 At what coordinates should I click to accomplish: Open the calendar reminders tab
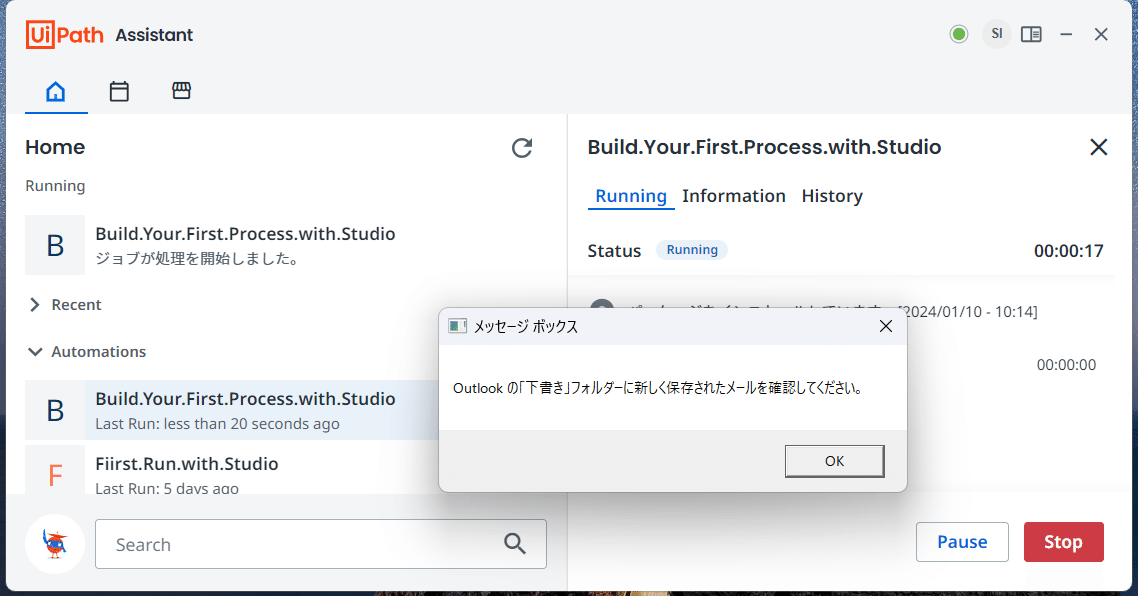(119, 91)
